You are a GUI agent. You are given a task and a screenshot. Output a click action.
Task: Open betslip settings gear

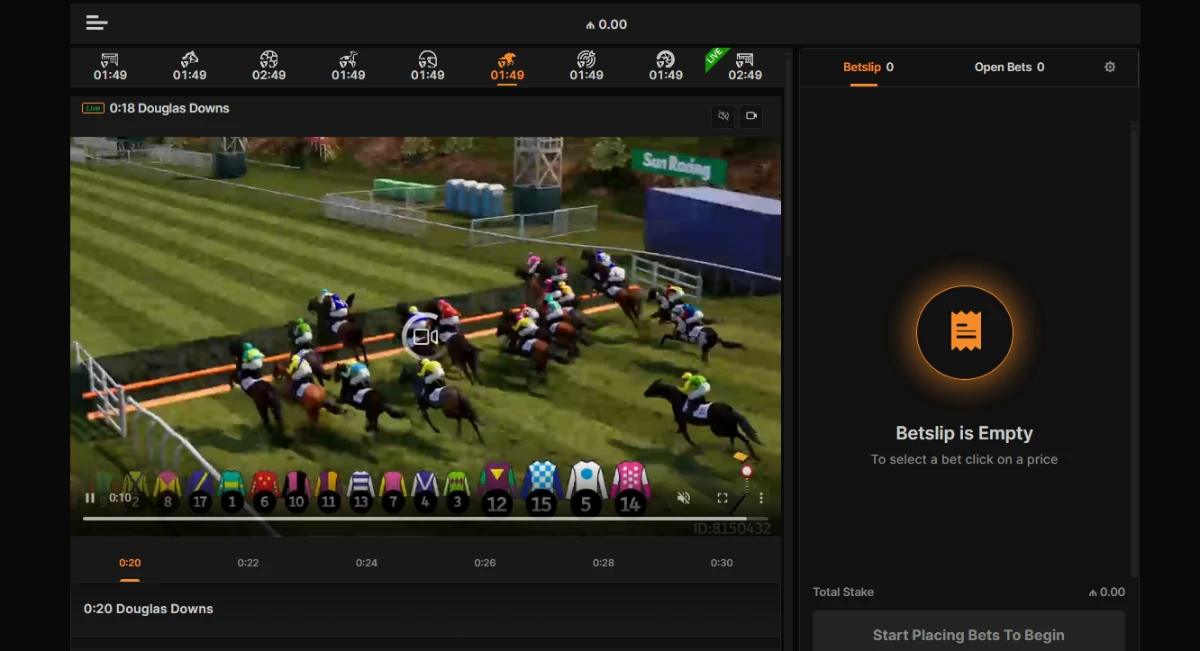pos(1109,67)
